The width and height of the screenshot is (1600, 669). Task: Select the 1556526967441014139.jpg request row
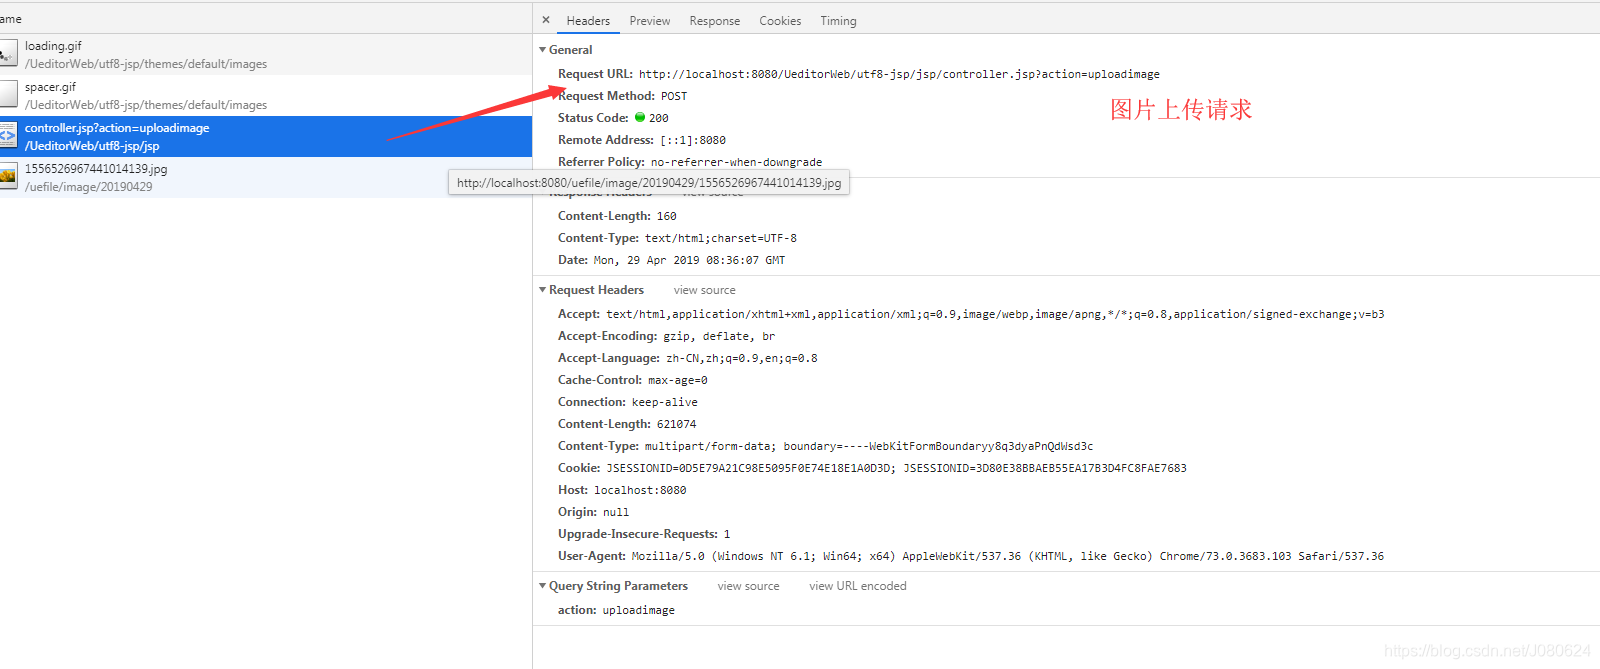(x=266, y=178)
